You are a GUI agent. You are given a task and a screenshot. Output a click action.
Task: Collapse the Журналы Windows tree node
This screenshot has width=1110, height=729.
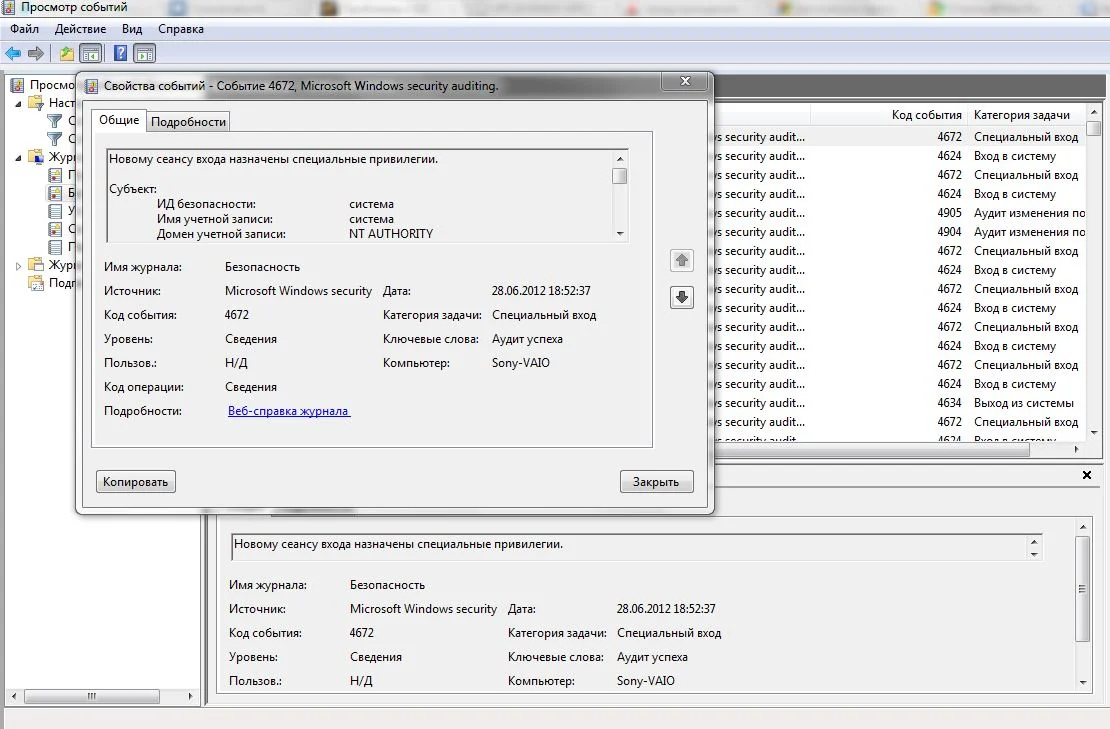point(18,158)
